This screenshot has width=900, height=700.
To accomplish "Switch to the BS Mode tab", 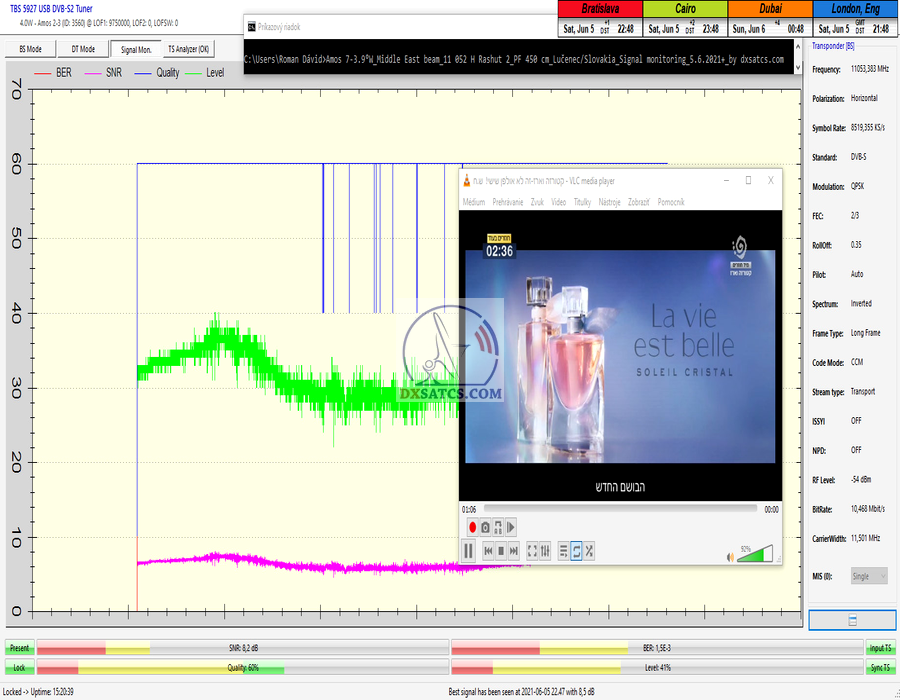I will pyautogui.click(x=31, y=49).
